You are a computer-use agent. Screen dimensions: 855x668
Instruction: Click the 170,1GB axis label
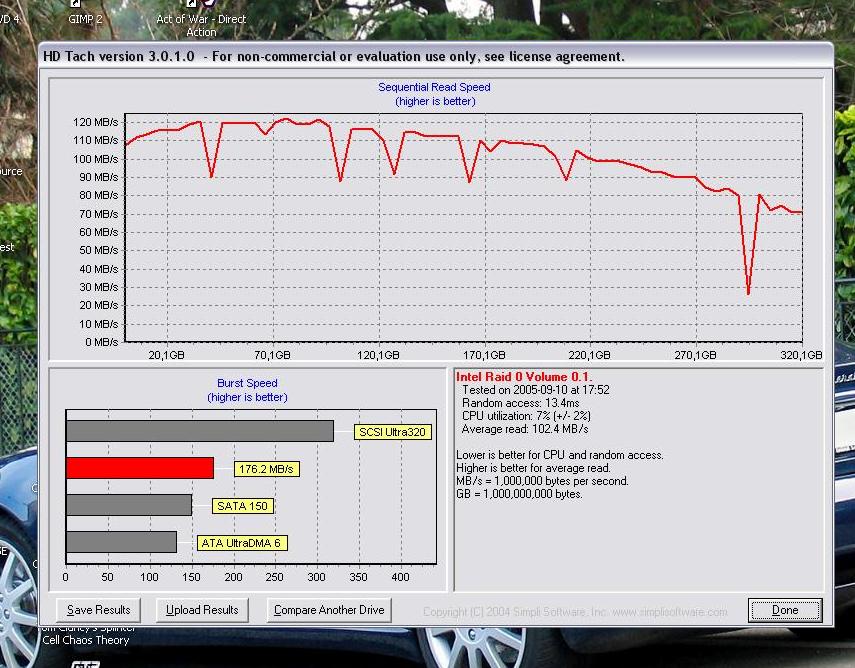coord(484,355)
